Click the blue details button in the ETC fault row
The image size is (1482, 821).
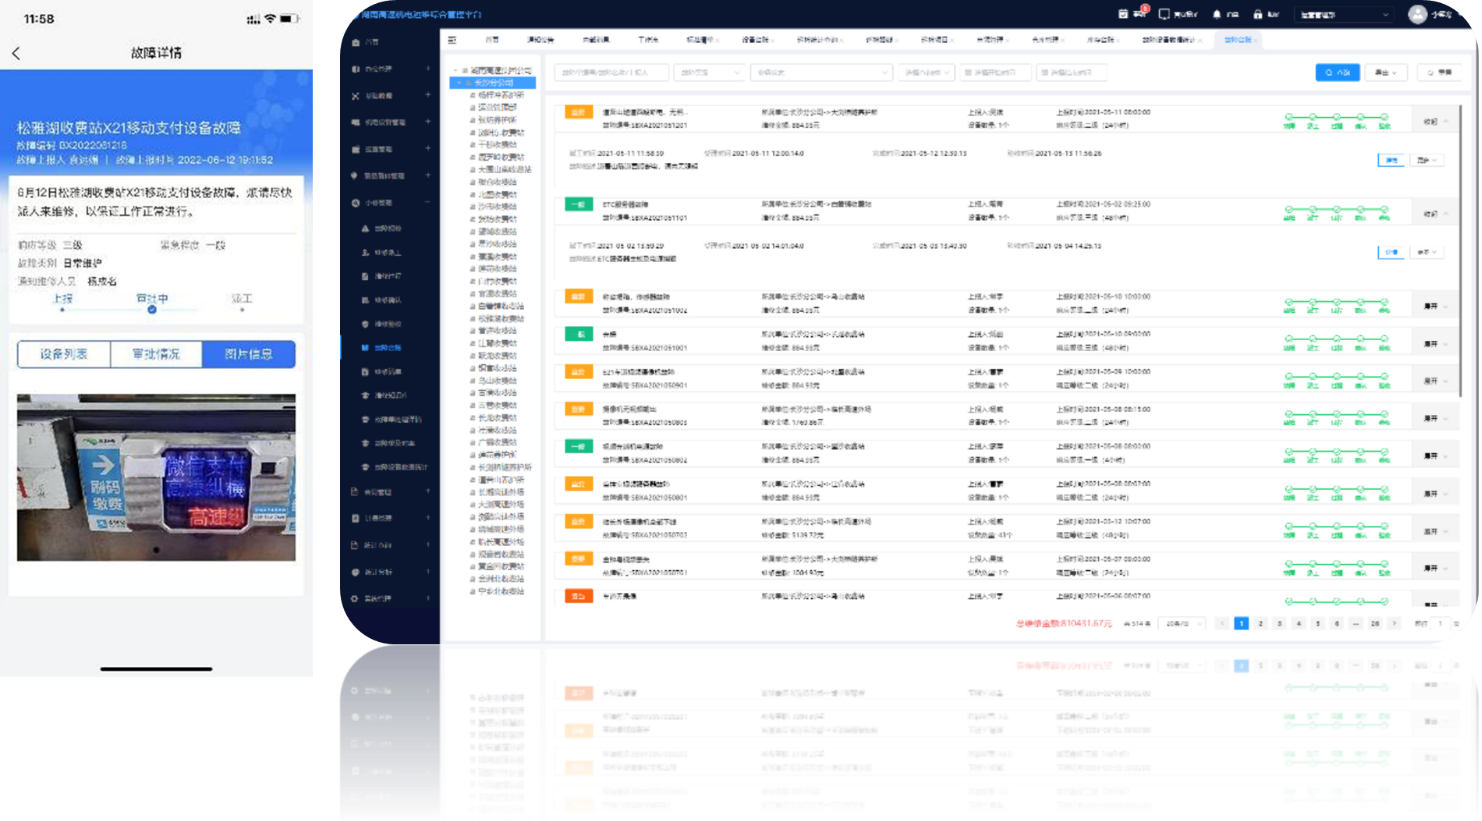click(1391, 252)
